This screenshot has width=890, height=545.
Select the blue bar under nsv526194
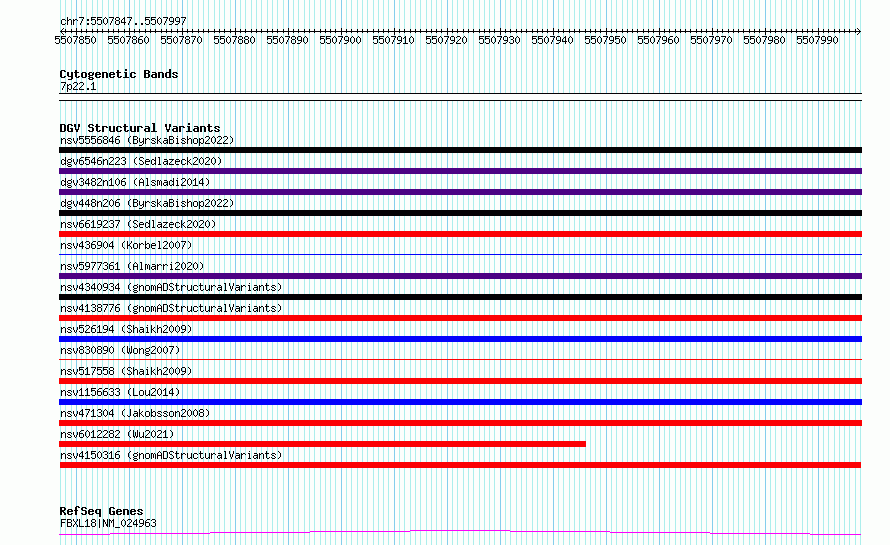coord(460,339)
